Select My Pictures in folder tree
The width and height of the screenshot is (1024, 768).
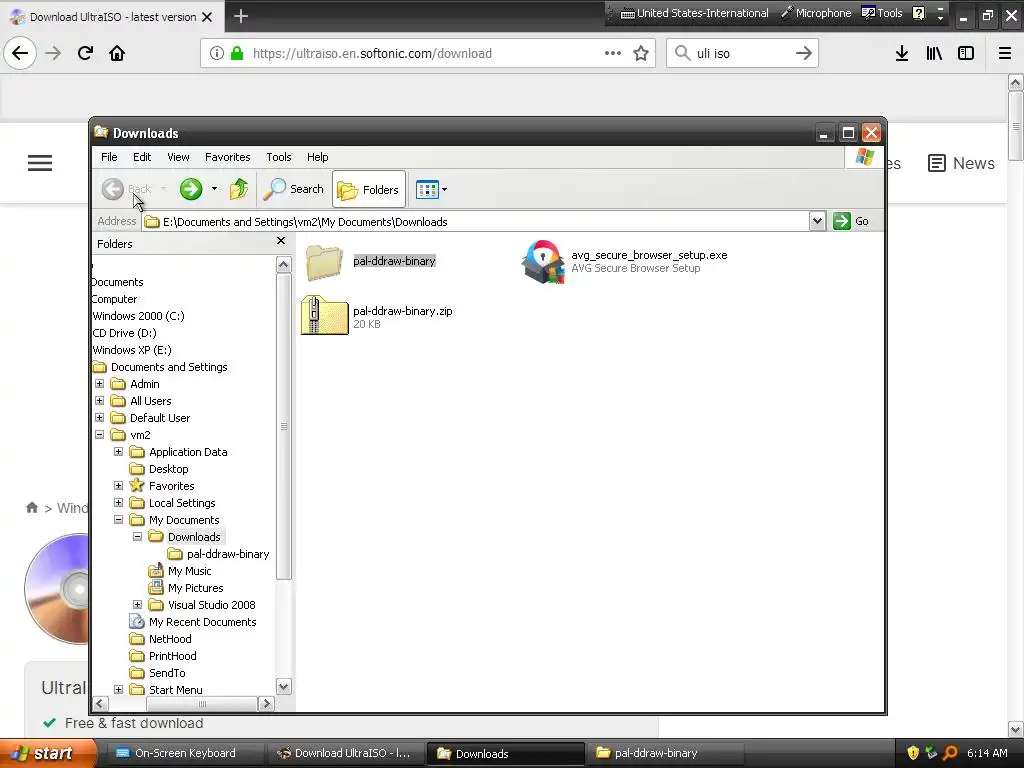(195, 588)
